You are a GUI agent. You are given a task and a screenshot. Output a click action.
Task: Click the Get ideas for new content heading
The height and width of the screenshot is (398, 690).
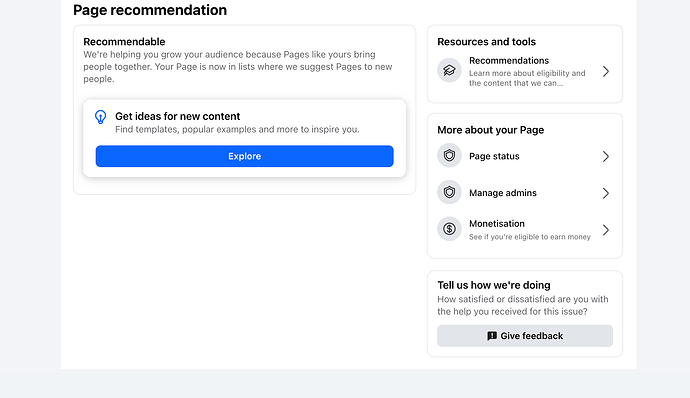click(x=178, y=116)
